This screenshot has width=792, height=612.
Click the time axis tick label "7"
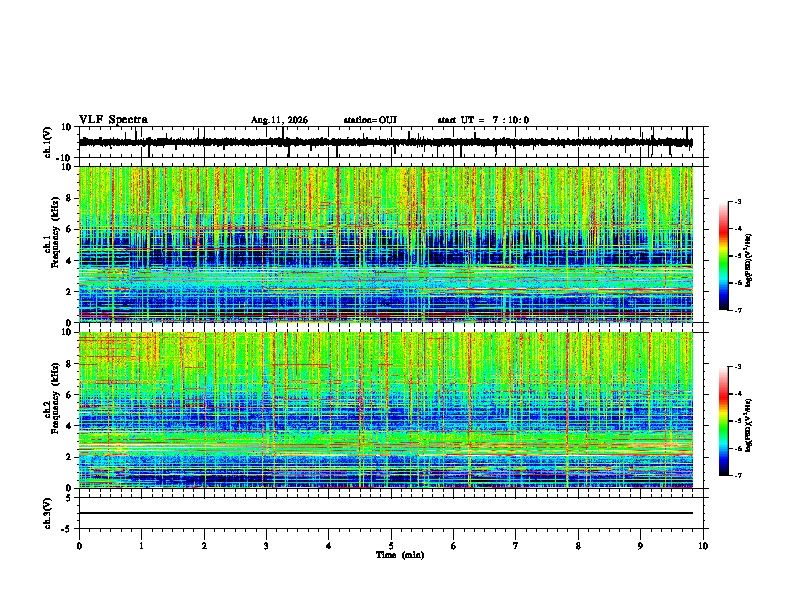(516, 546)
